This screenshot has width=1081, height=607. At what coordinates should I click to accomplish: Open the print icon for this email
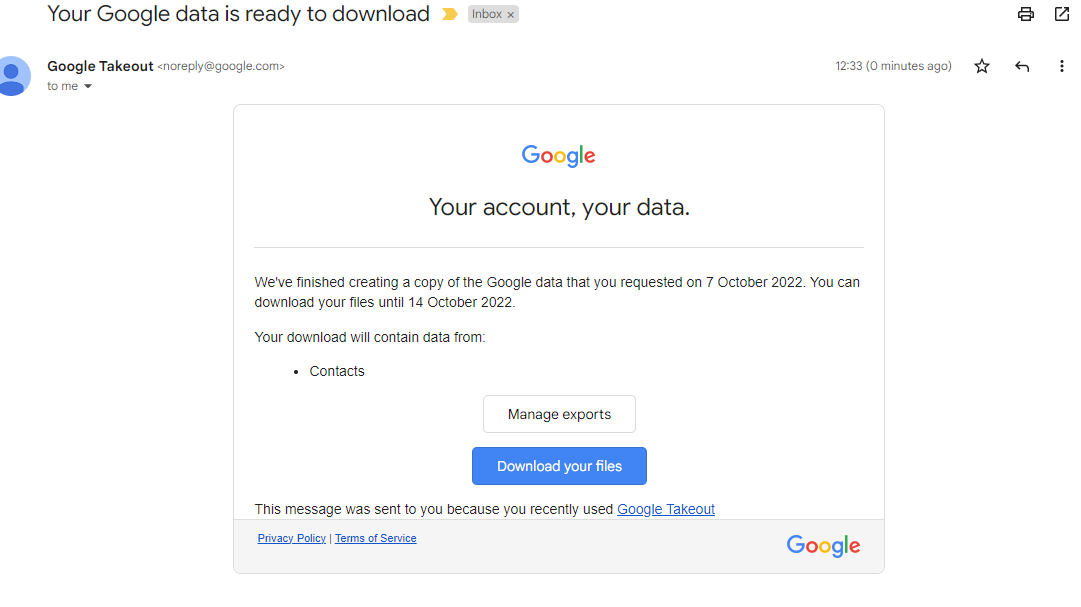point(1025,14)
